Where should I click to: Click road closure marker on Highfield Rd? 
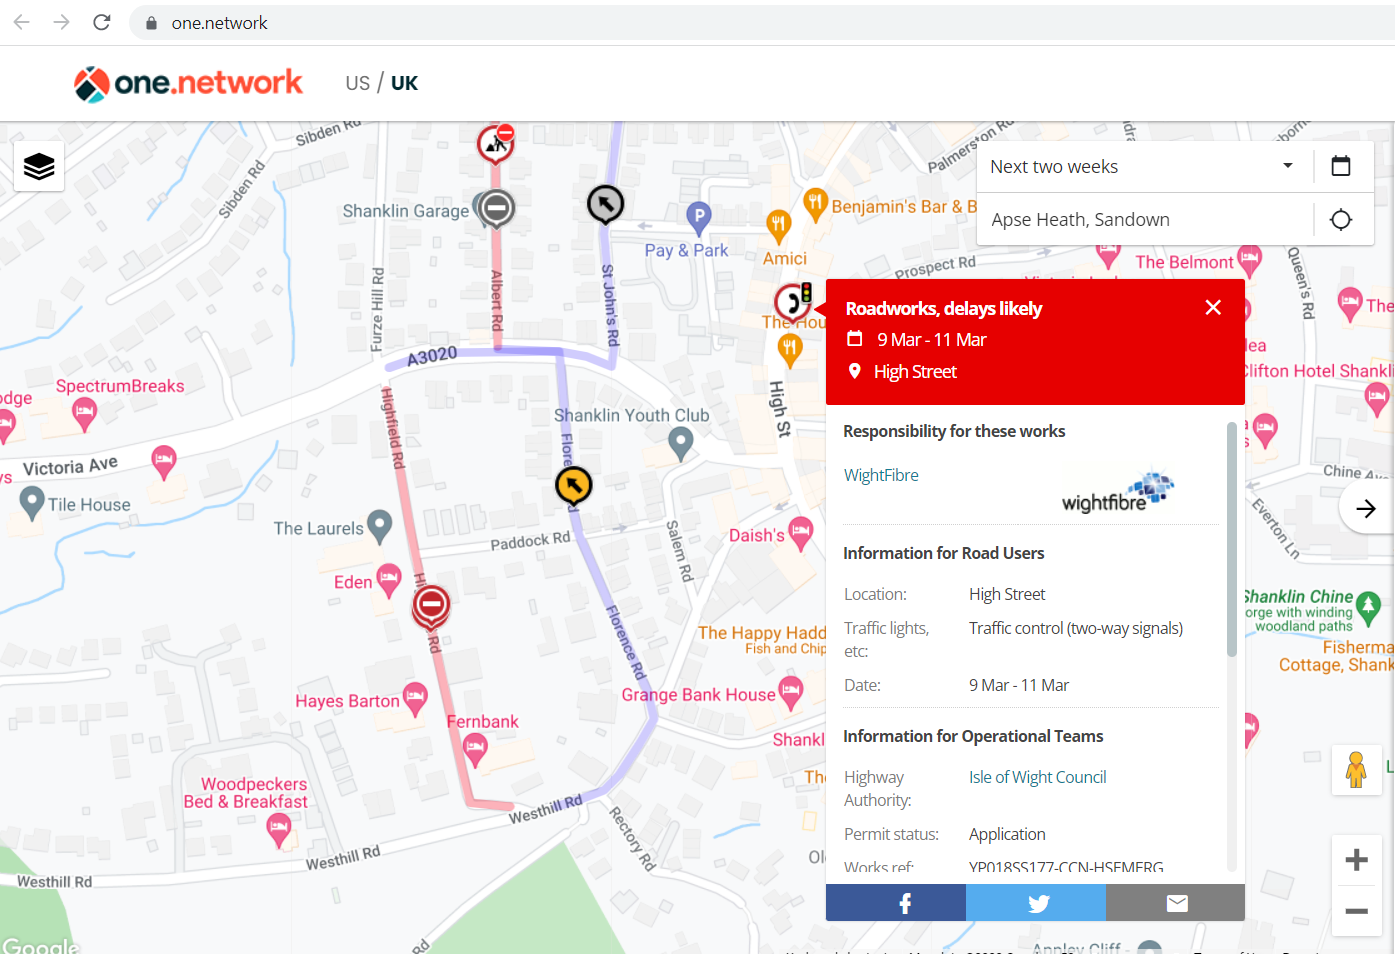pyautogui.click(x=431, y=606)
